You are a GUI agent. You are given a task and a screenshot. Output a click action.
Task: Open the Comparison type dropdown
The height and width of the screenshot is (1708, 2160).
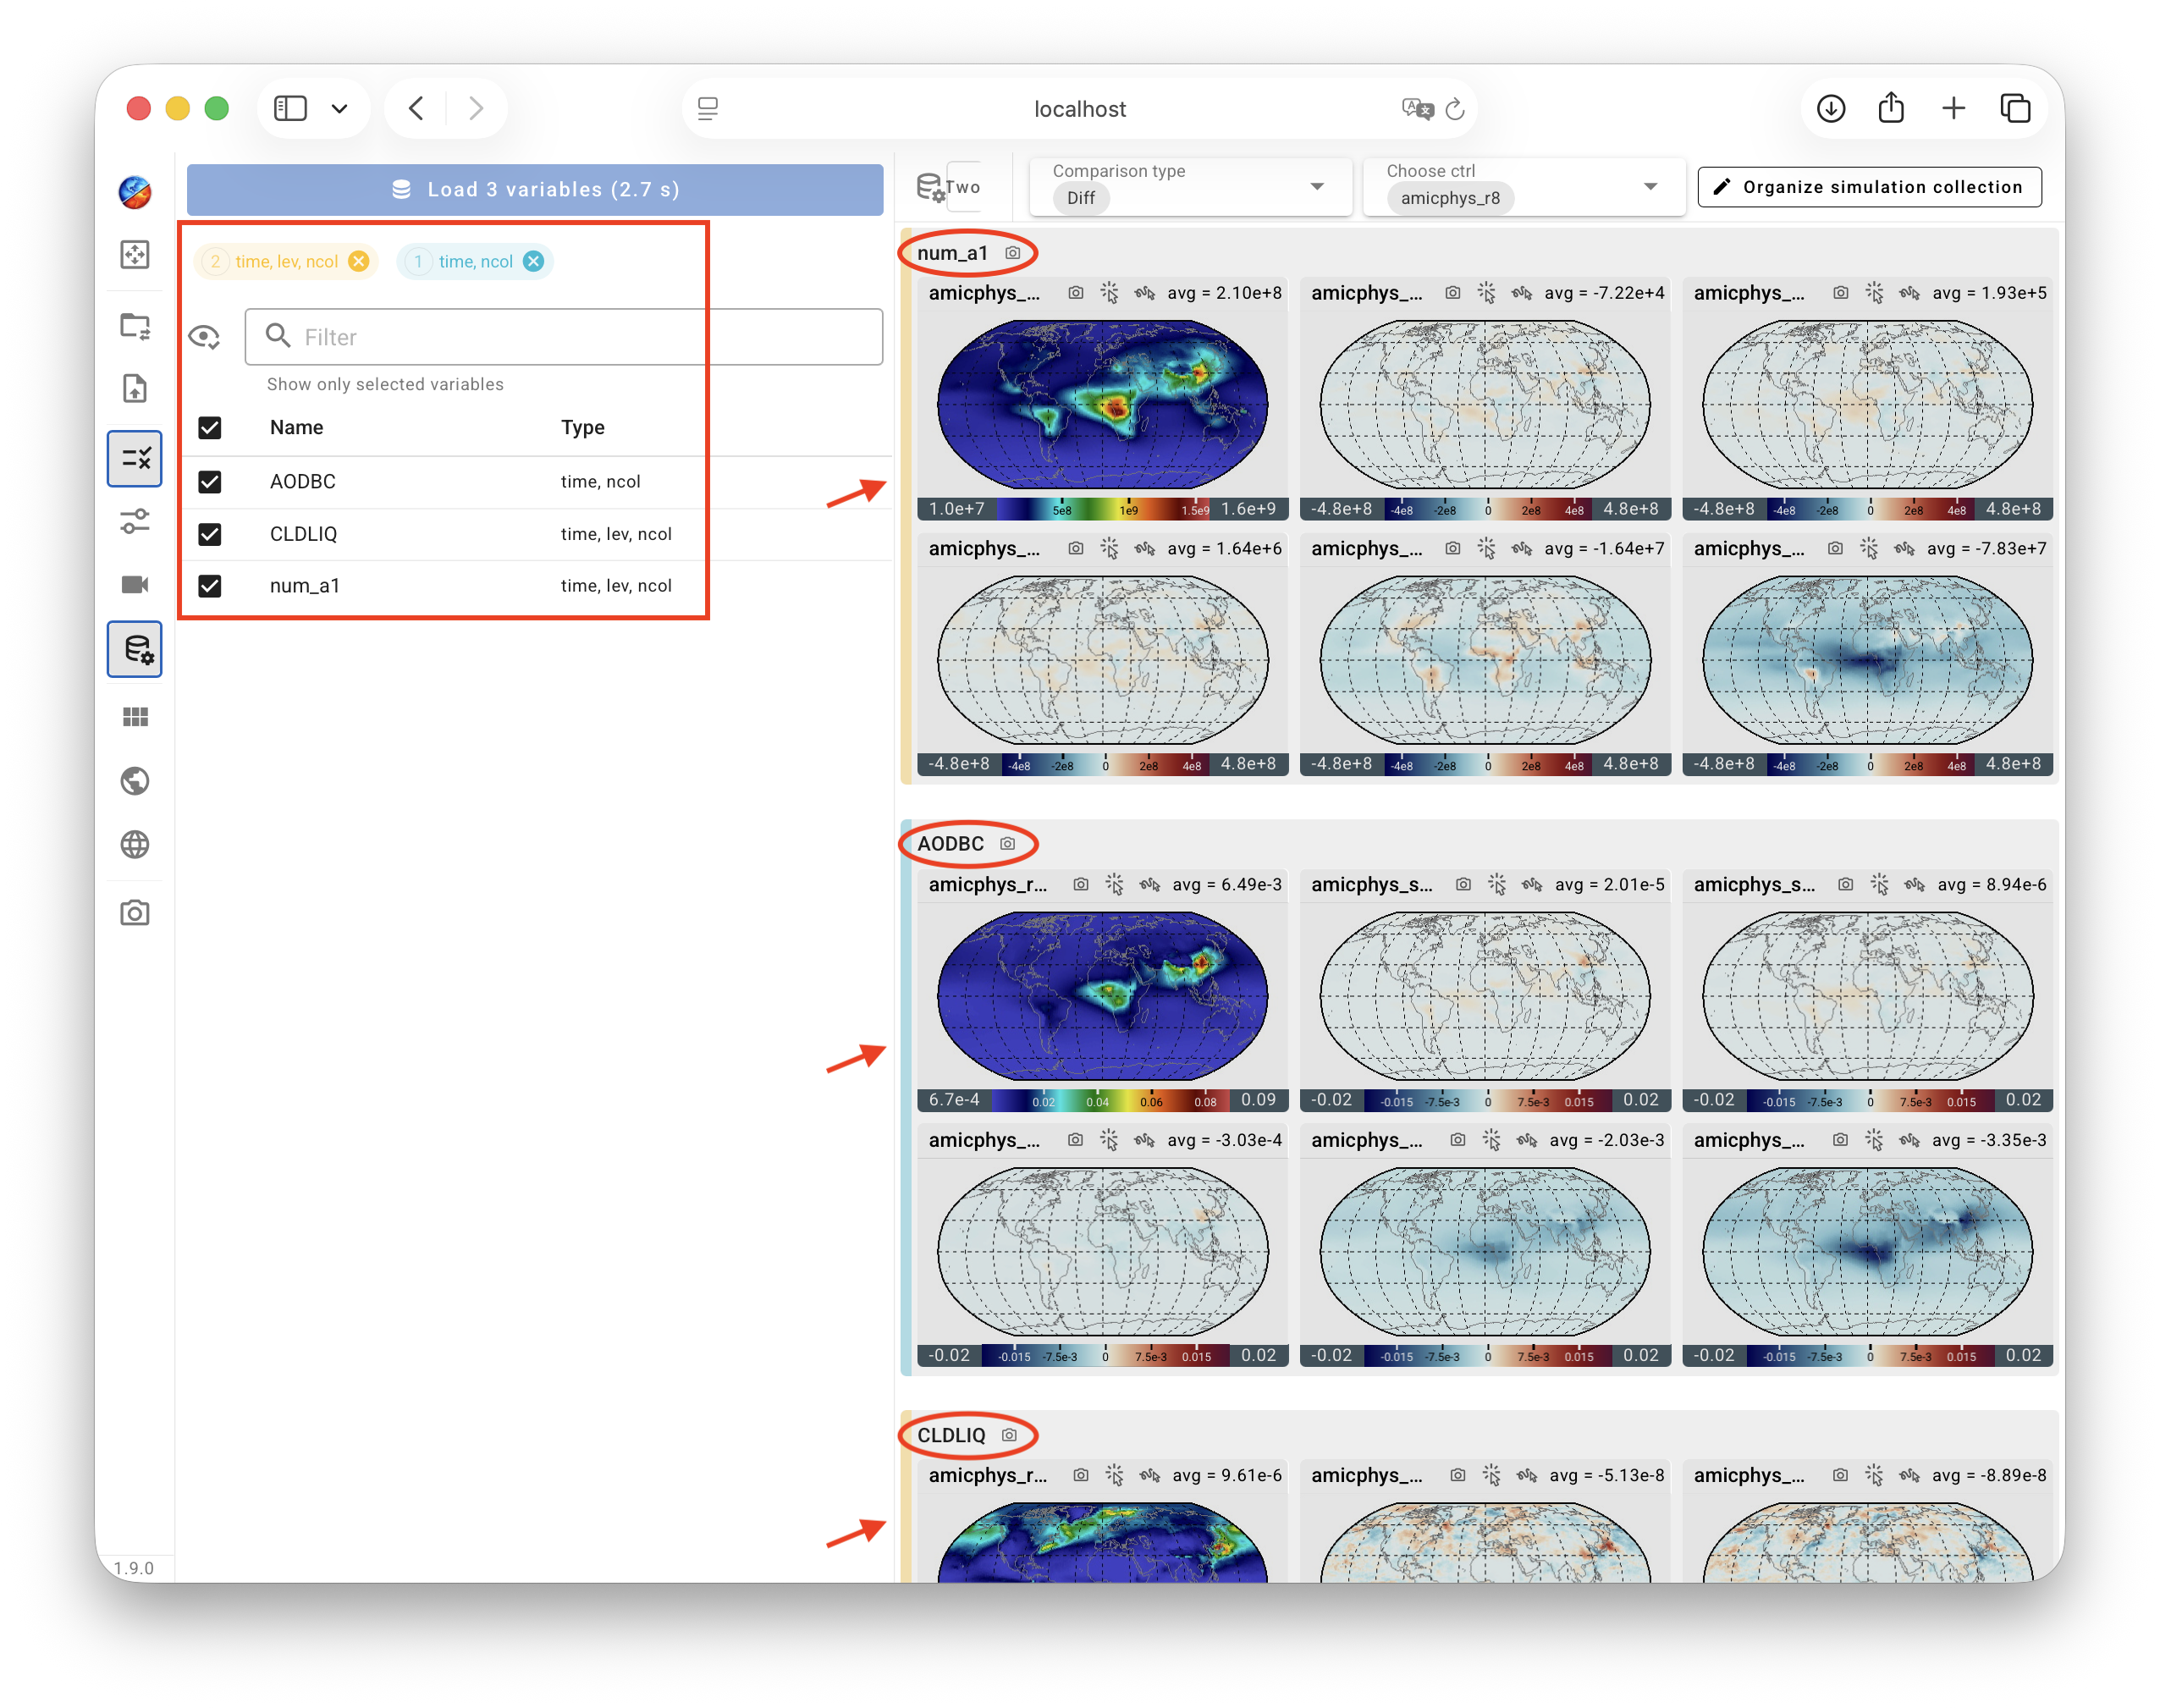[1190, 187]
